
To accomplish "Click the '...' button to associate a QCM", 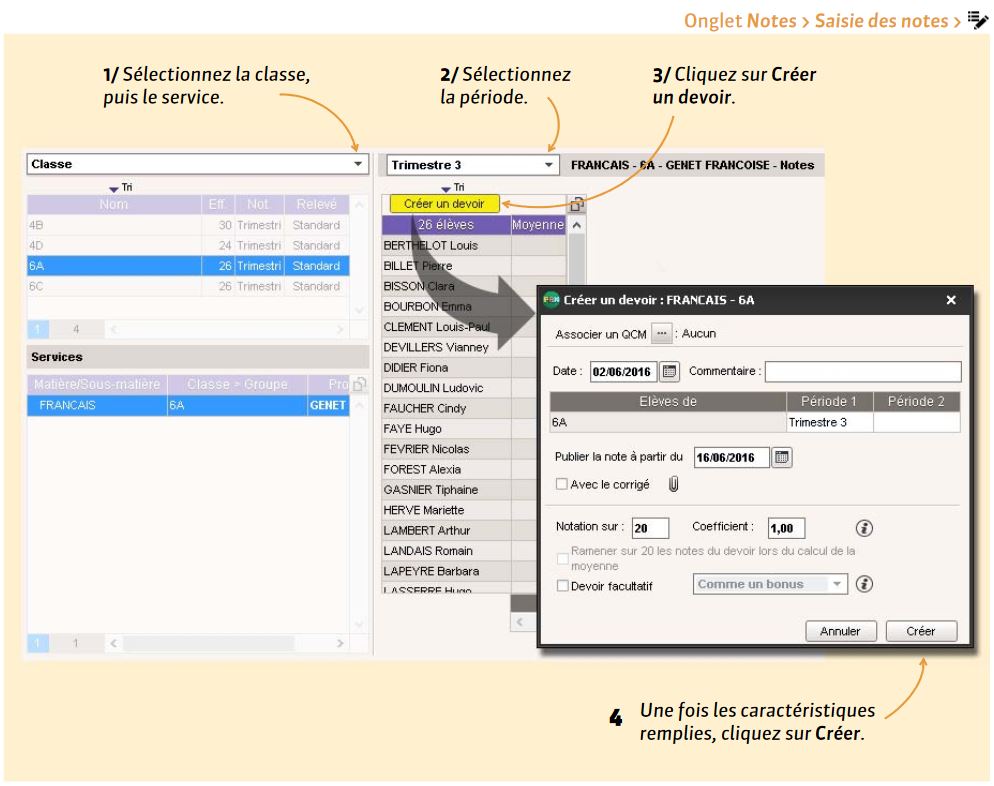I will pos(660,333).
